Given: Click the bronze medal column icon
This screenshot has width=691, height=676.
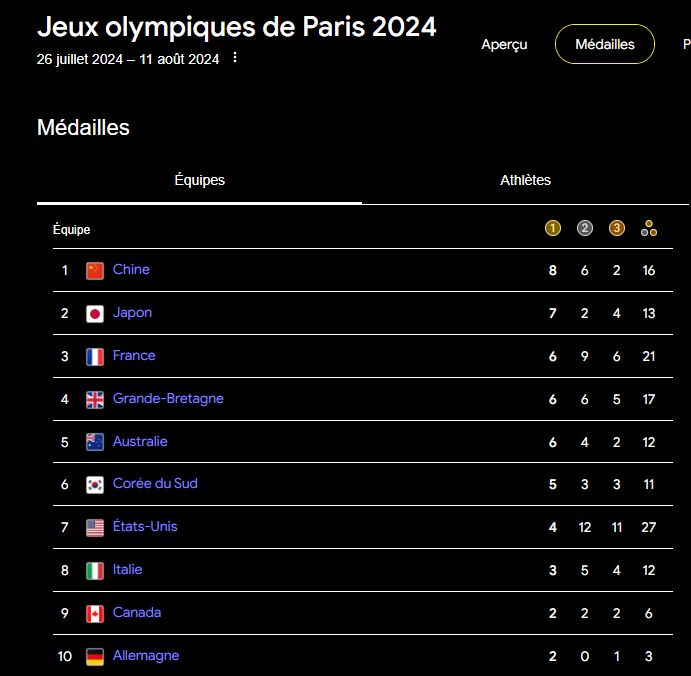Looking at the screenshot, I should 617,228.
